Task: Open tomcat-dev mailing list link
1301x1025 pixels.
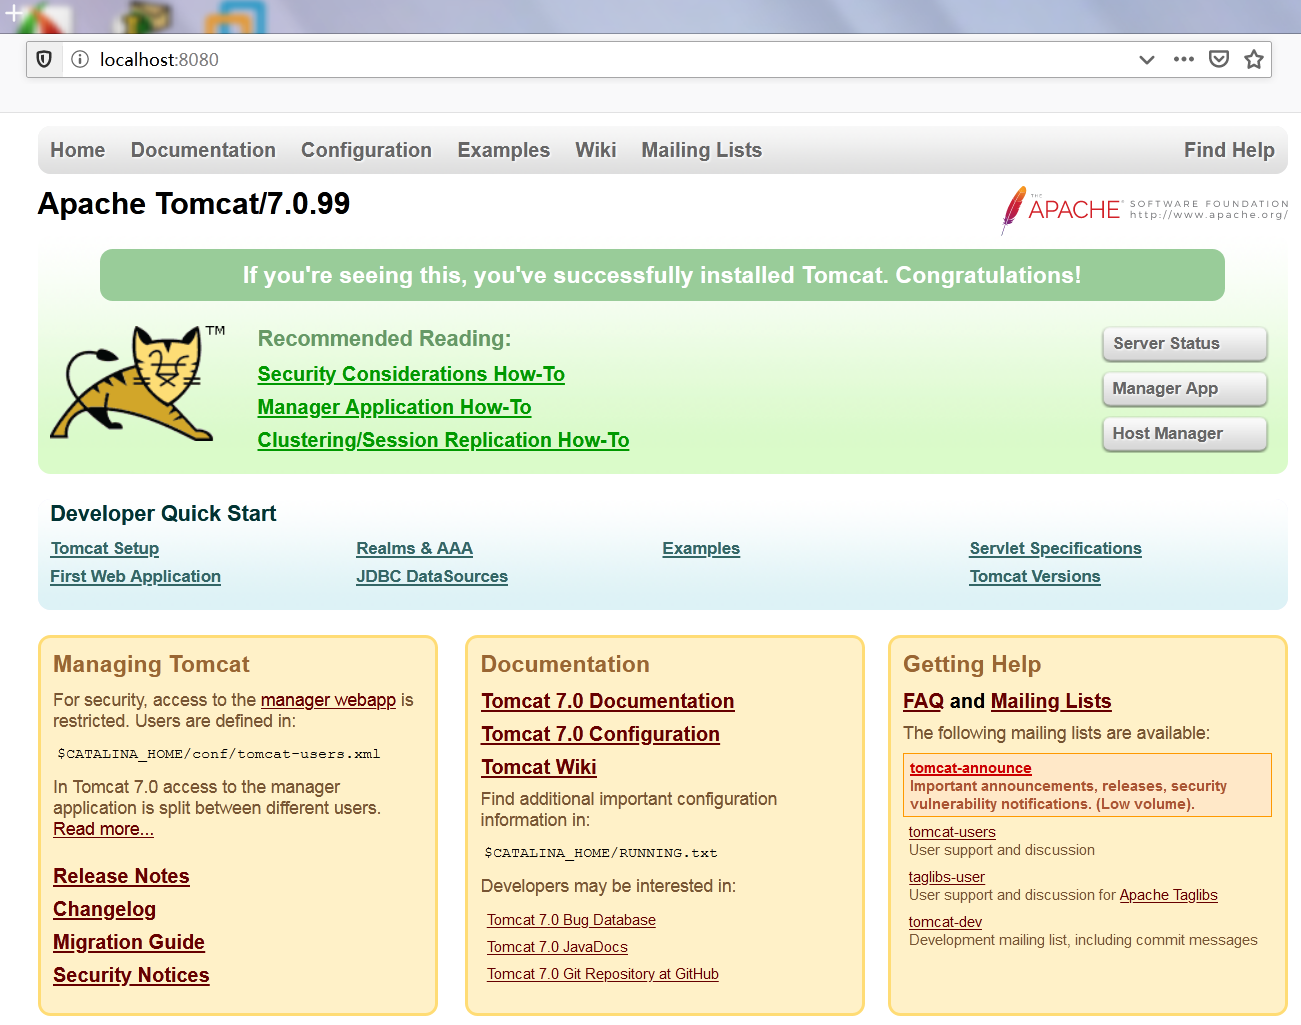Action: pos(945,922)
